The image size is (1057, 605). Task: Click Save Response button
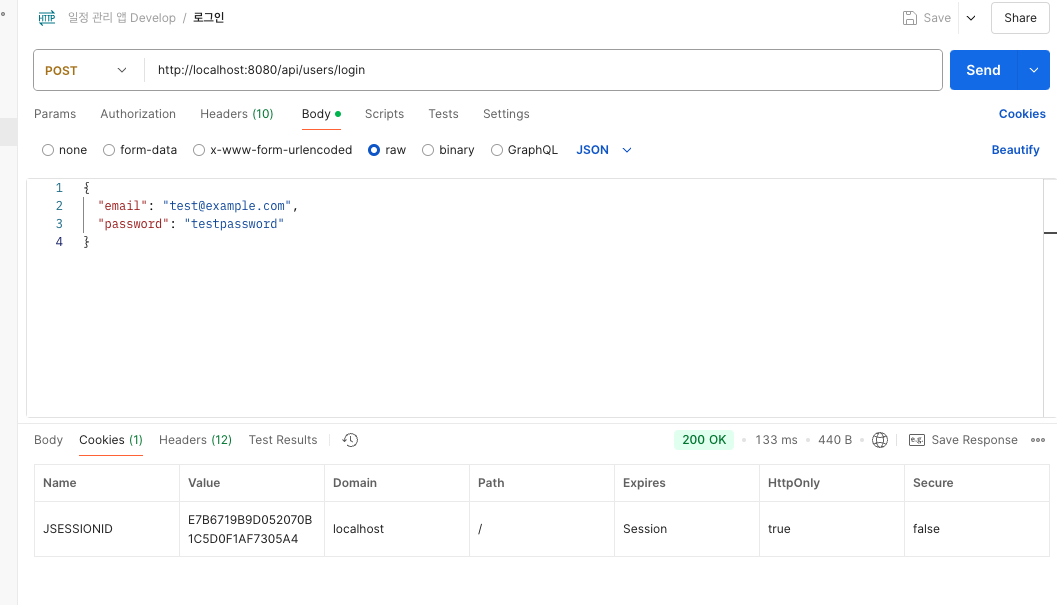pyautogui.click(x=974, y=440)
